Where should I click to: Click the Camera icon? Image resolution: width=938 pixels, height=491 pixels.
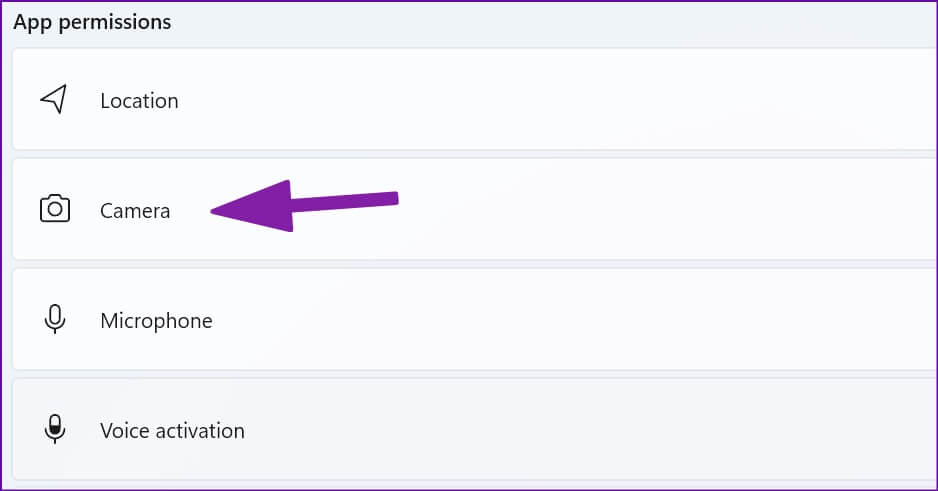54,209
